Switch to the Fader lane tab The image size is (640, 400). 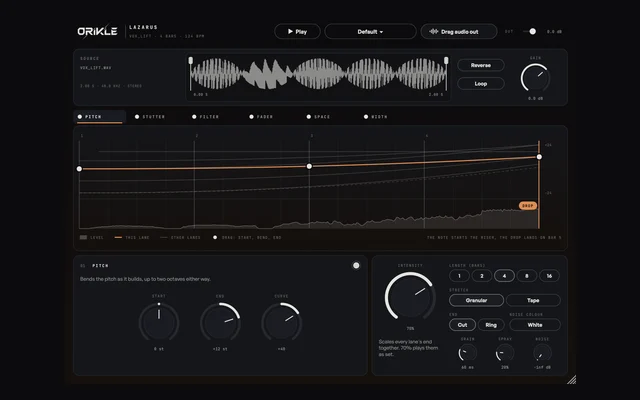[x=261, y=117]
